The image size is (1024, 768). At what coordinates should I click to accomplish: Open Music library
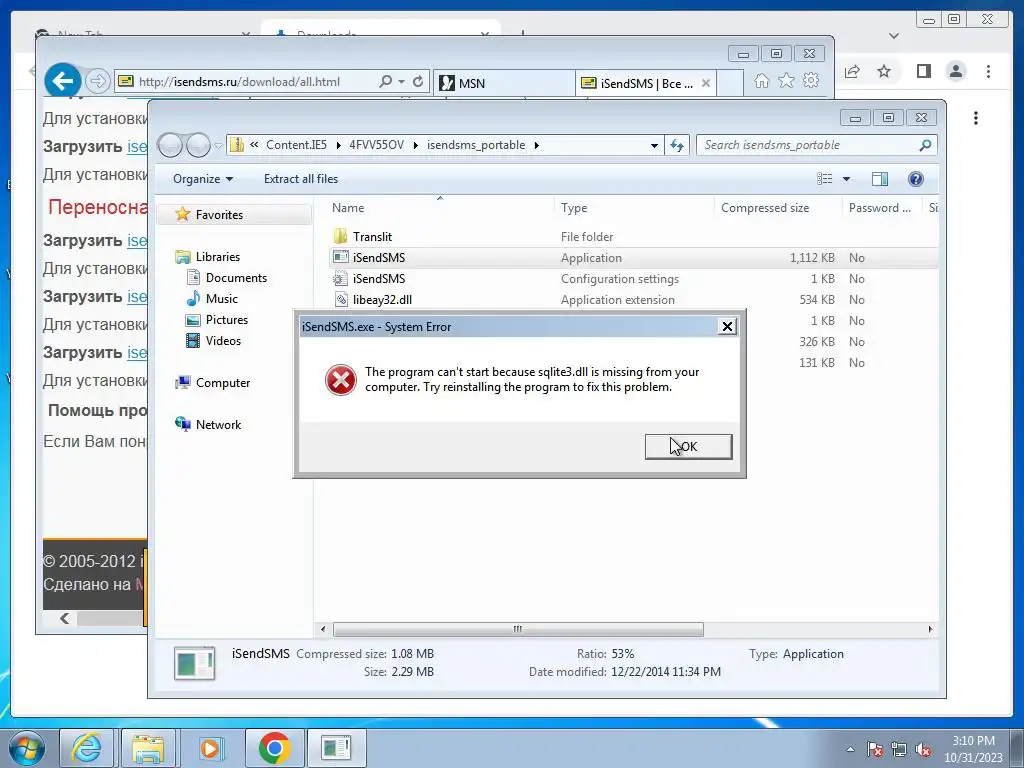221,298
